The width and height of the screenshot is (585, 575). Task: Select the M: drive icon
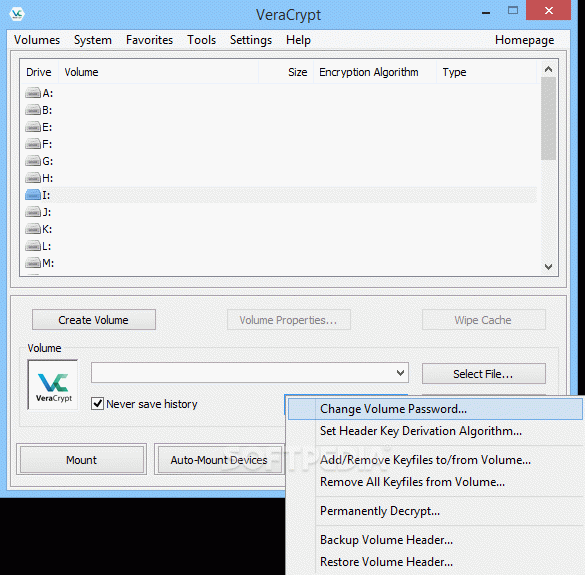point(33,263)
